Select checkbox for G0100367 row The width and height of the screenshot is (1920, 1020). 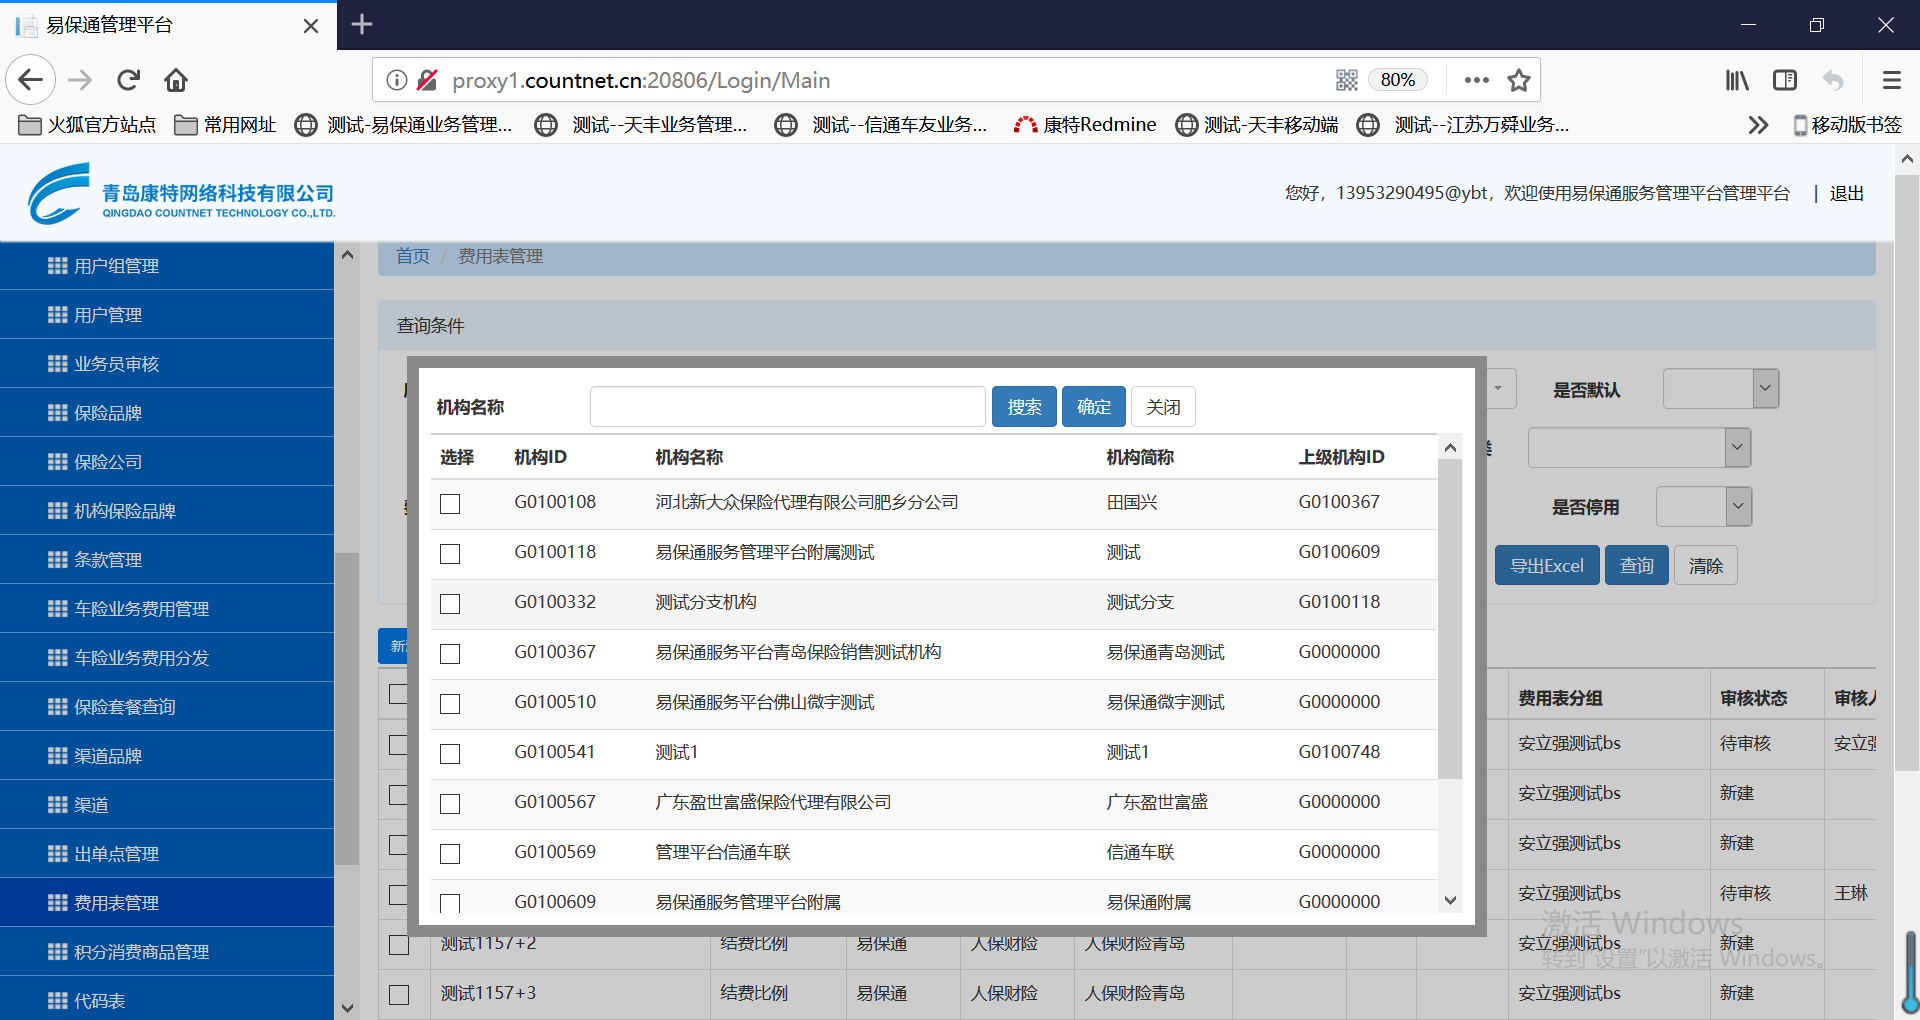click(x=450, y=654)
